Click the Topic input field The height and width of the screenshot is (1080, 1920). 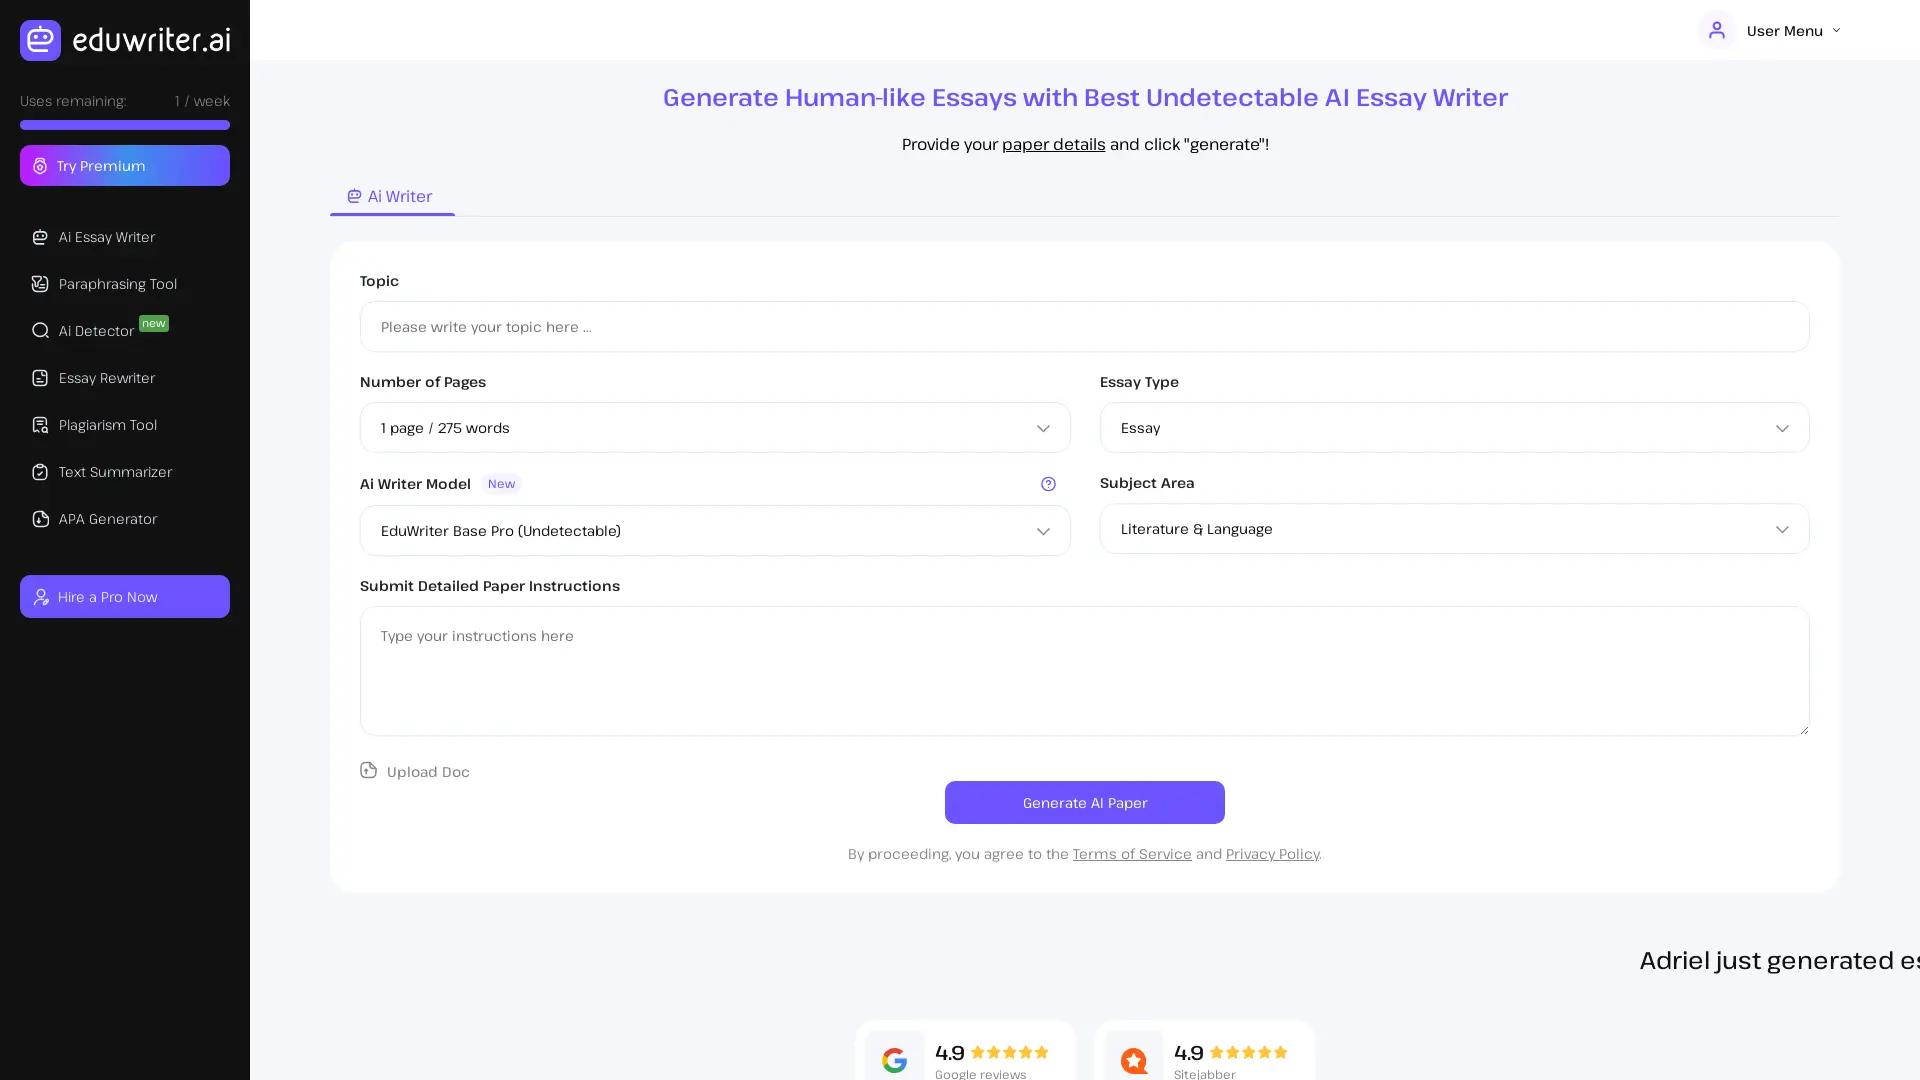point(1084,326)
